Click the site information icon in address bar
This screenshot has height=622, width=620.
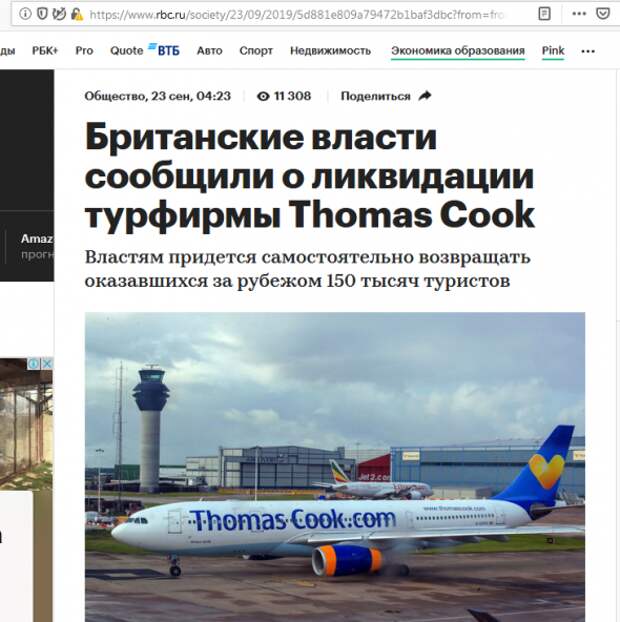pyautogui.click(x=25, y=14)
